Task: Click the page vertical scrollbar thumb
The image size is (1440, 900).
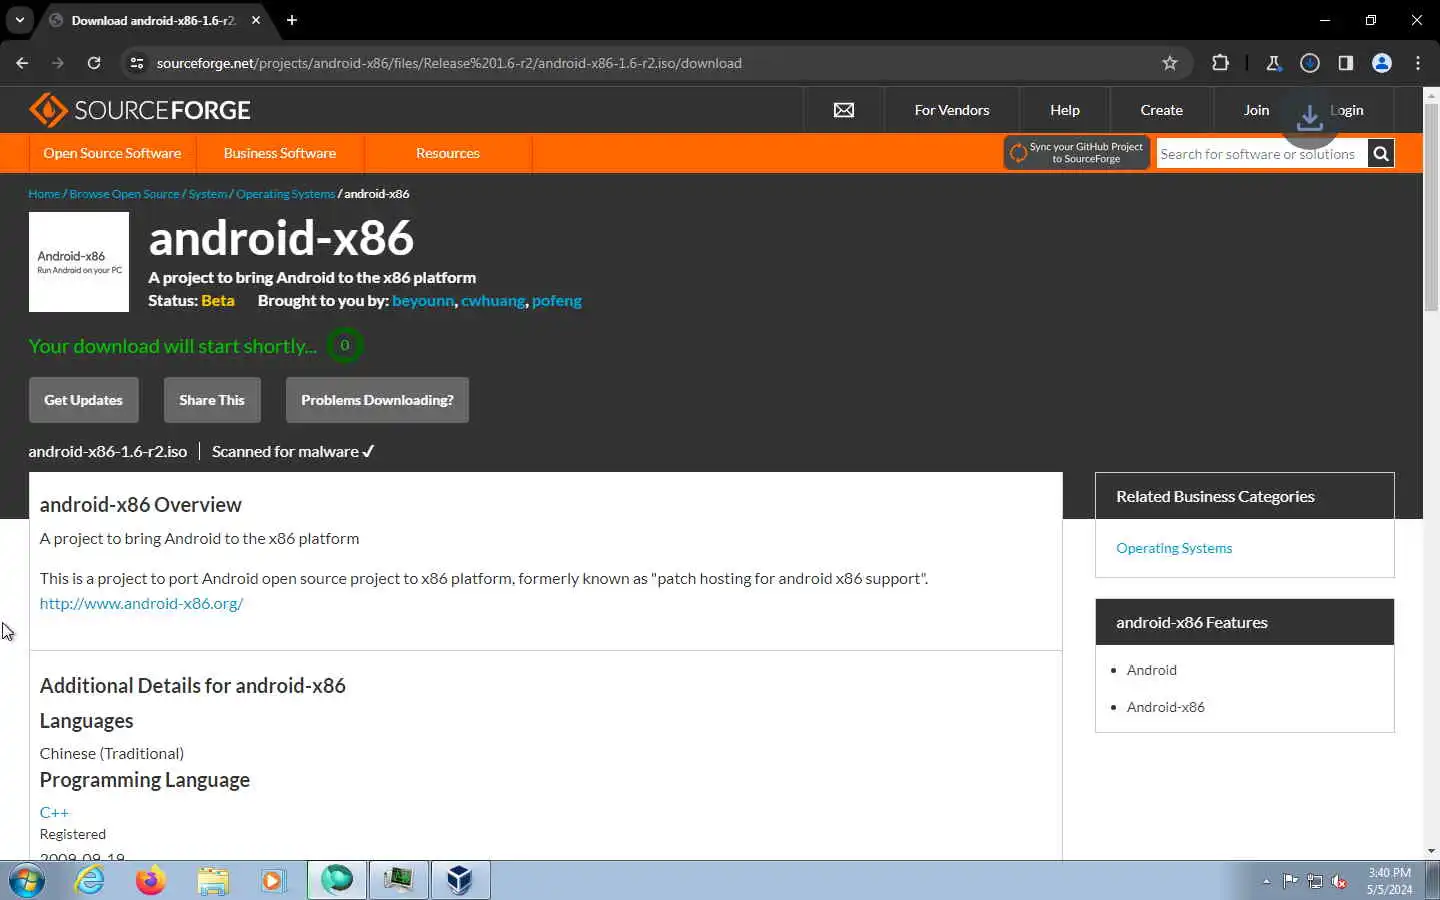Action: (x=1431, y=205)
